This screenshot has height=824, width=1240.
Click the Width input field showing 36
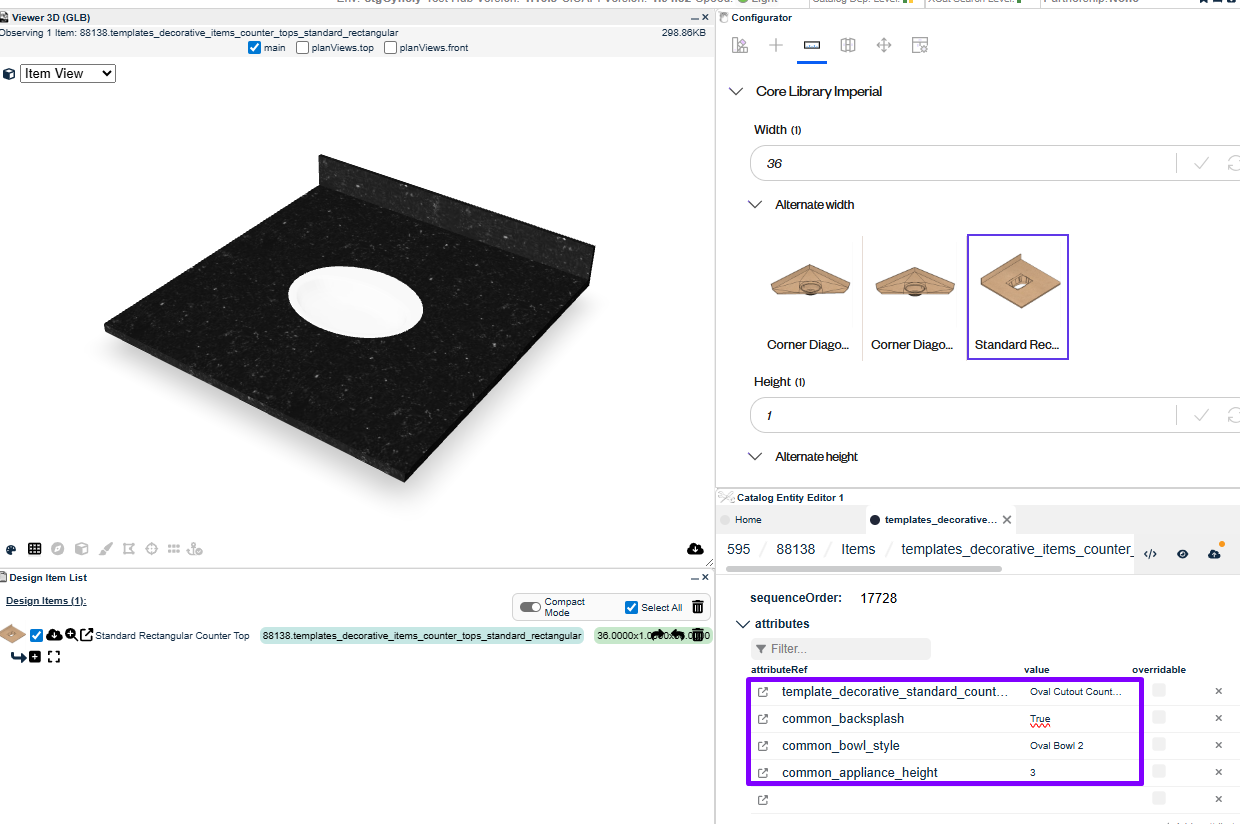pos(965,163)
